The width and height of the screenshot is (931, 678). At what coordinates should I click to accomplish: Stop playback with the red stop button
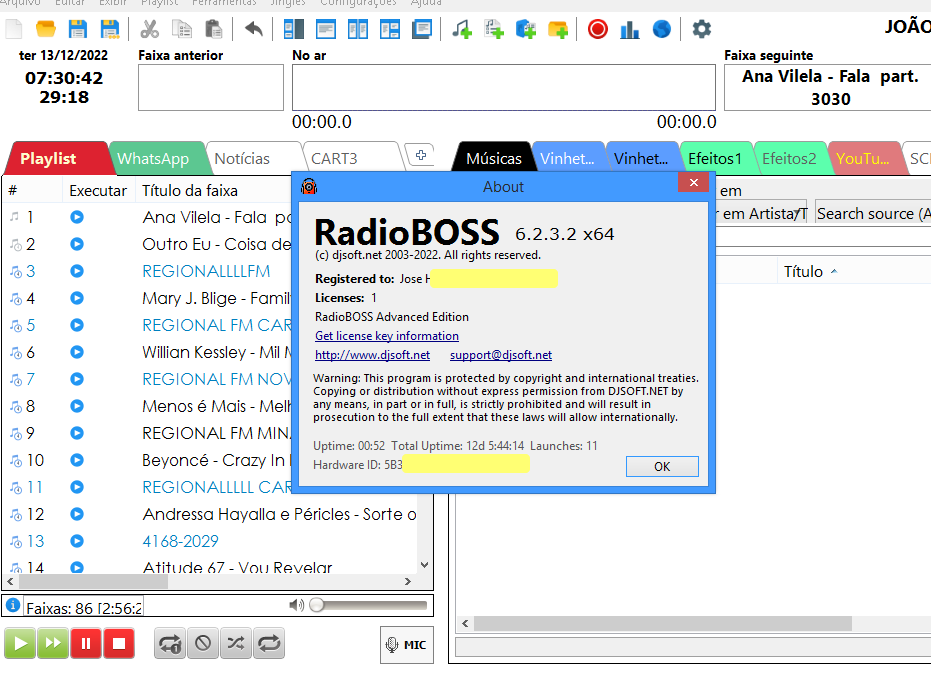119,644
